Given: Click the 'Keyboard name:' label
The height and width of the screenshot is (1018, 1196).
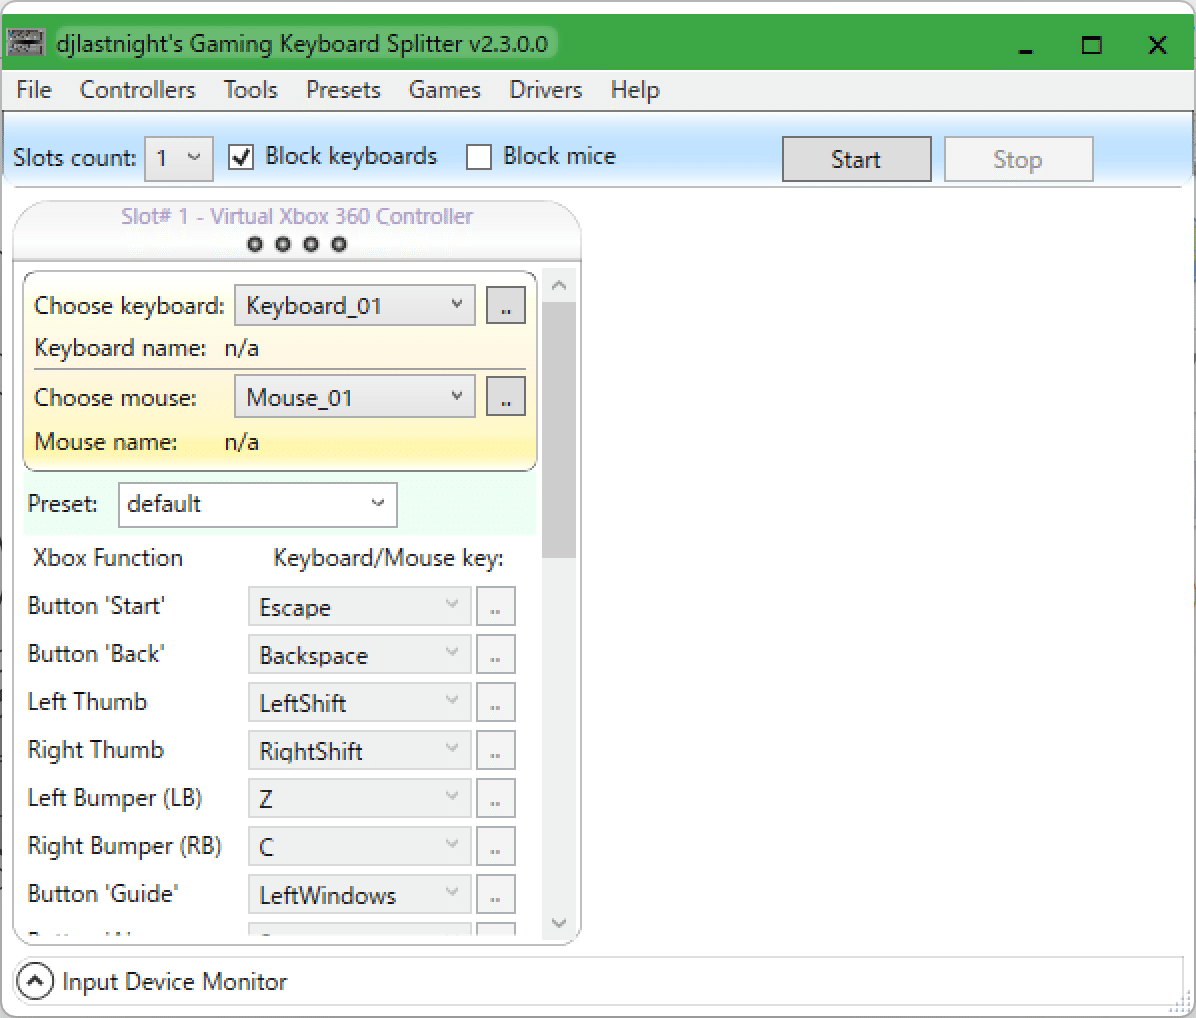Looking at the screenshot, I should click(x=121, y=348).
